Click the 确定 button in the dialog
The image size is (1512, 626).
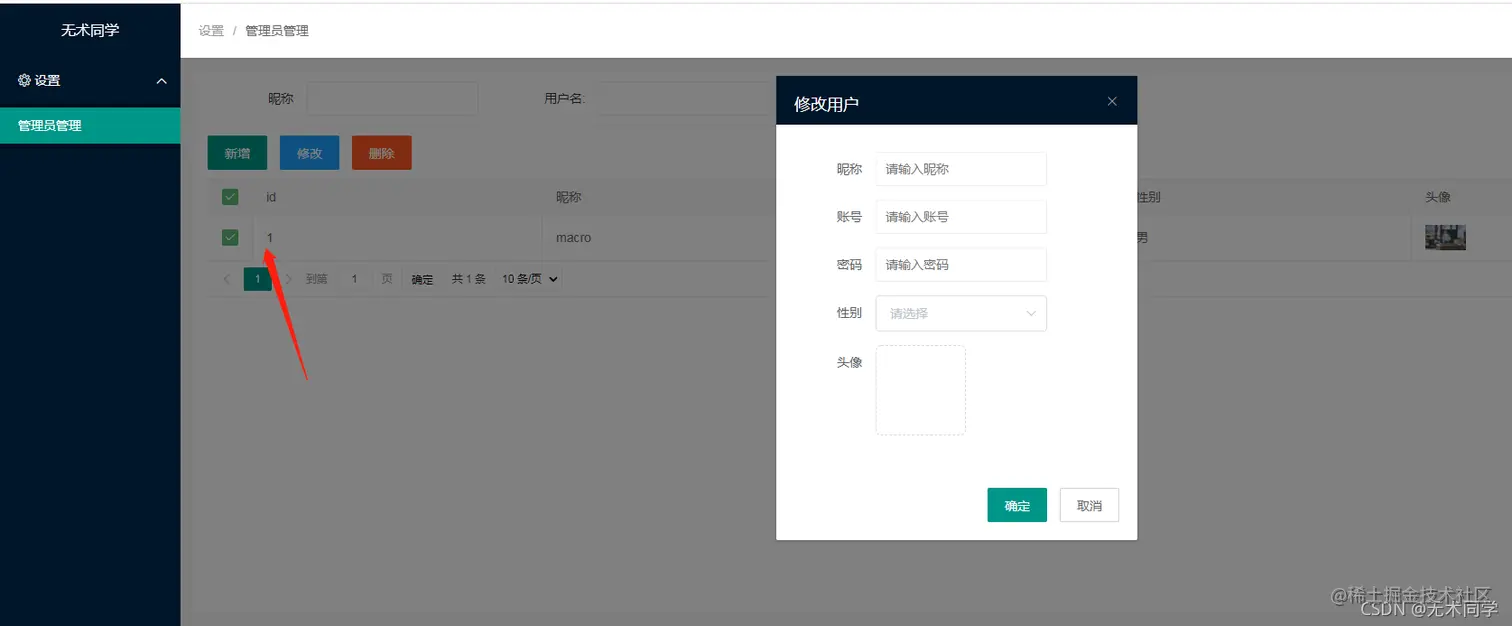(x=1016, y=505)
